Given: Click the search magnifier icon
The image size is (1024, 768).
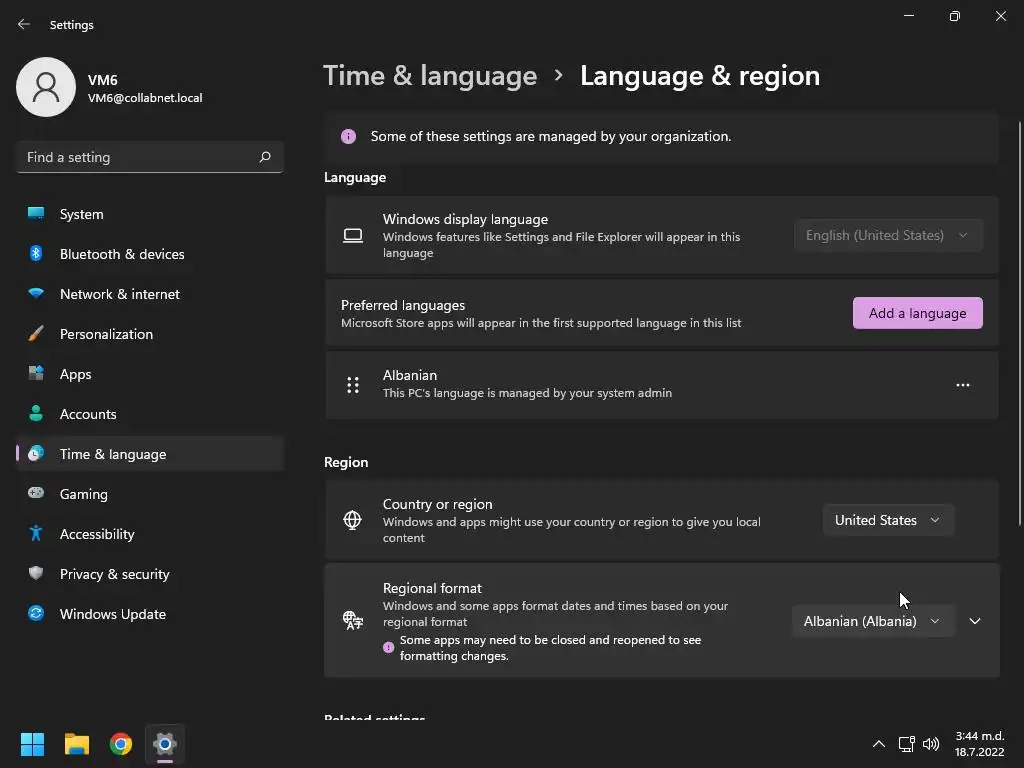Looking at the screenshot, I should [x=265, y=157].
